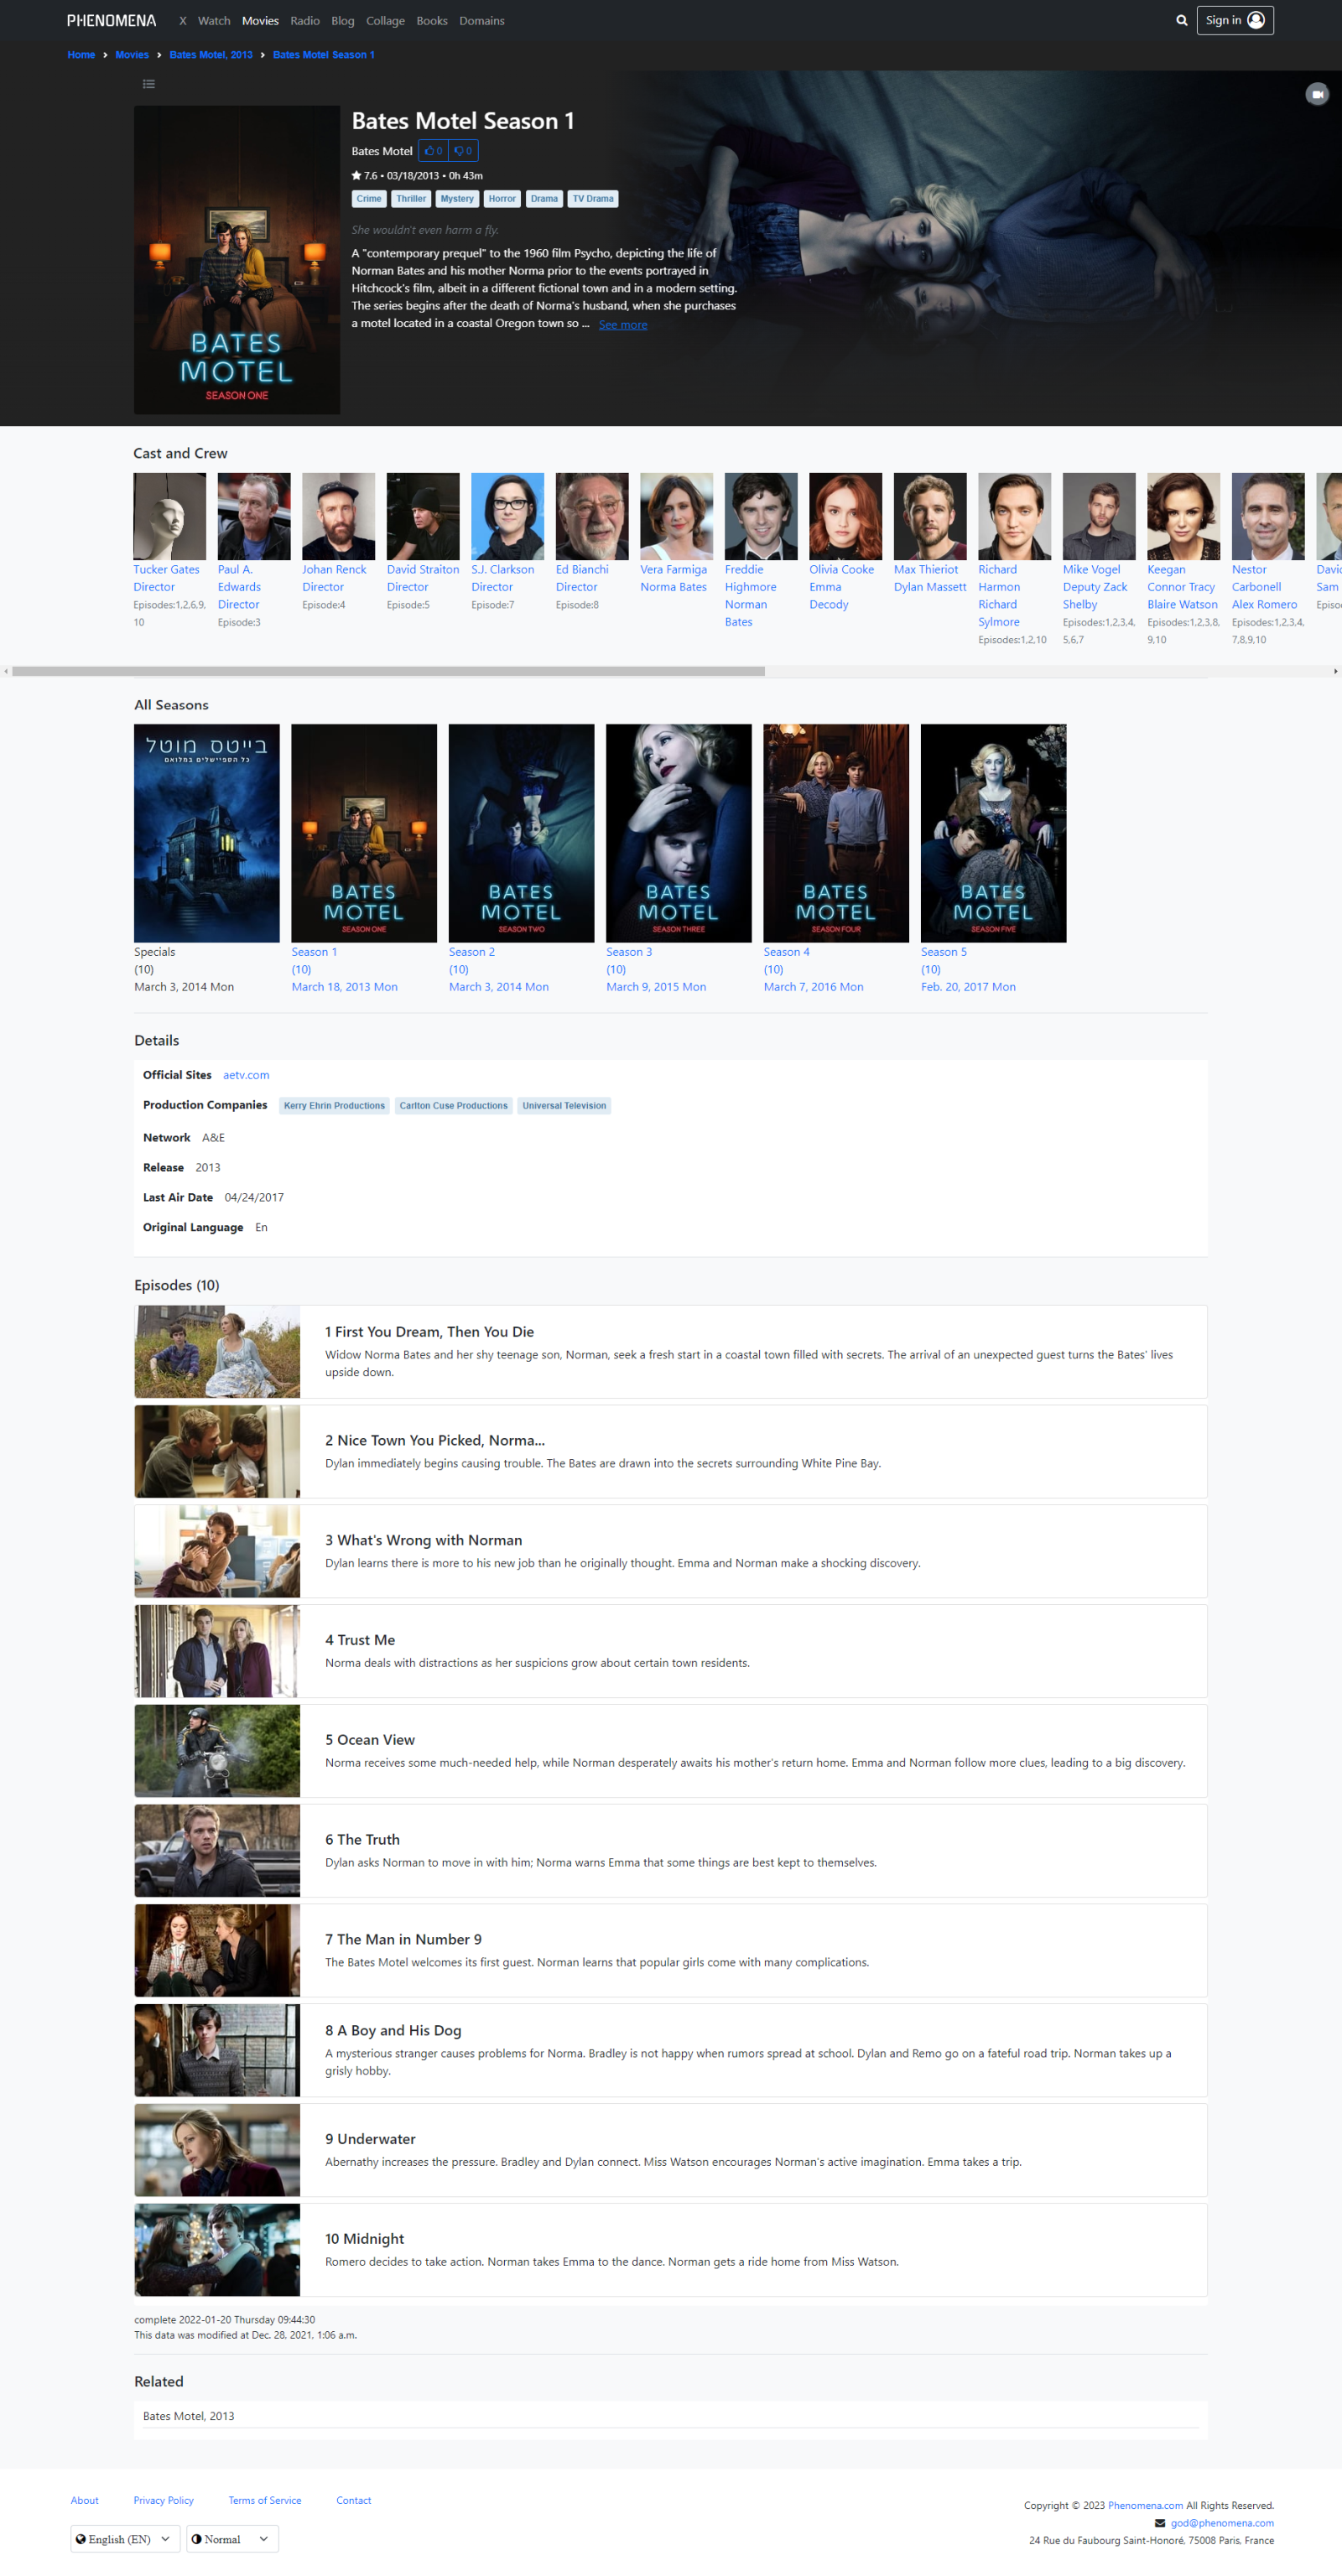The height and width of the screenshot is (2576, 1342).
Task: Select Vera Farmiga's cast photo
Action: tap(676, 516)
